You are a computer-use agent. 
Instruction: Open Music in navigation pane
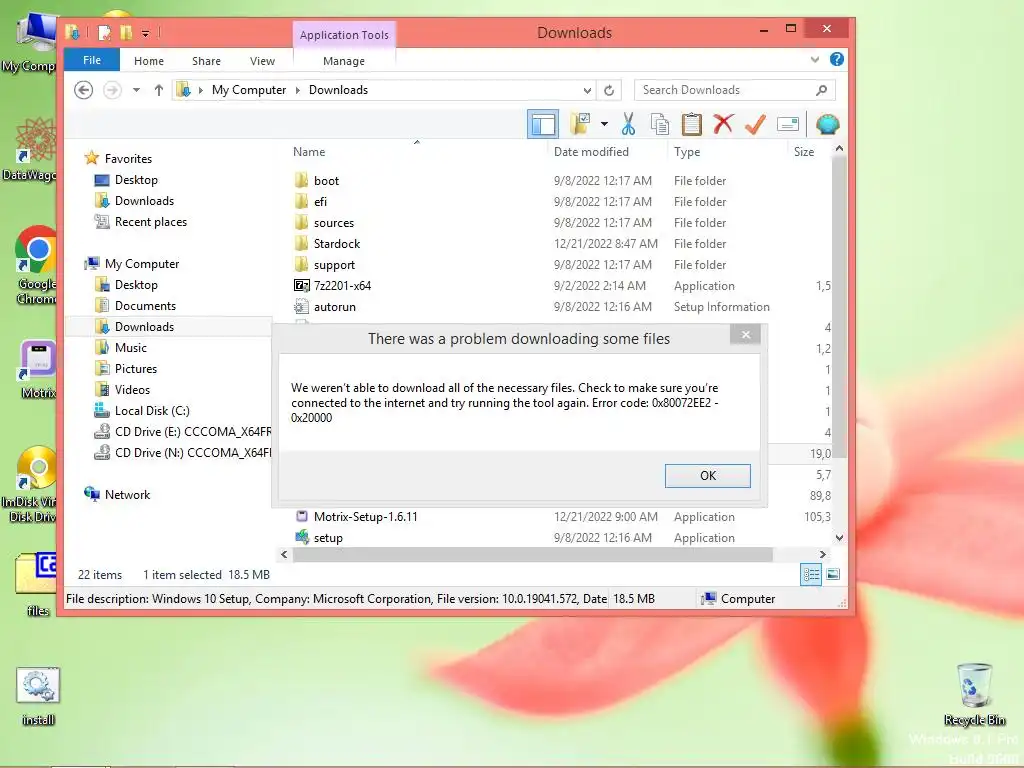[x=131, y=347]
